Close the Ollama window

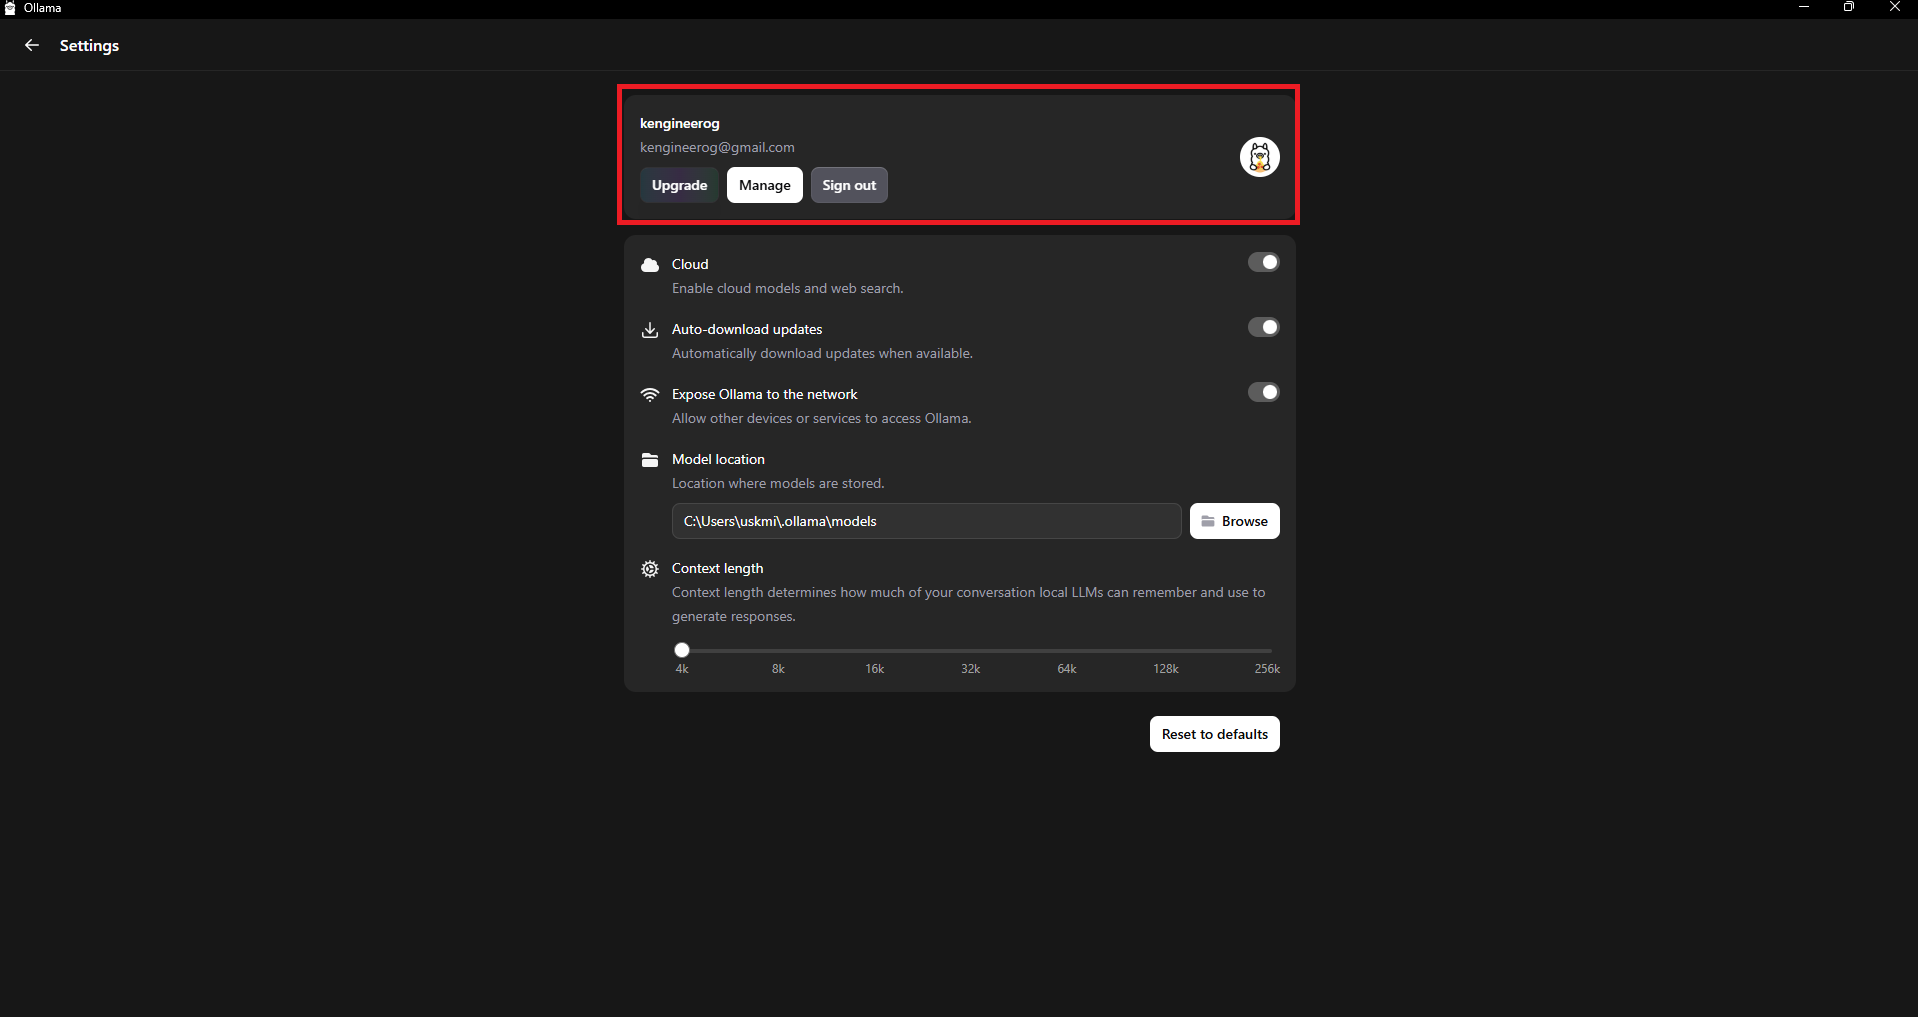(1895, 8)
